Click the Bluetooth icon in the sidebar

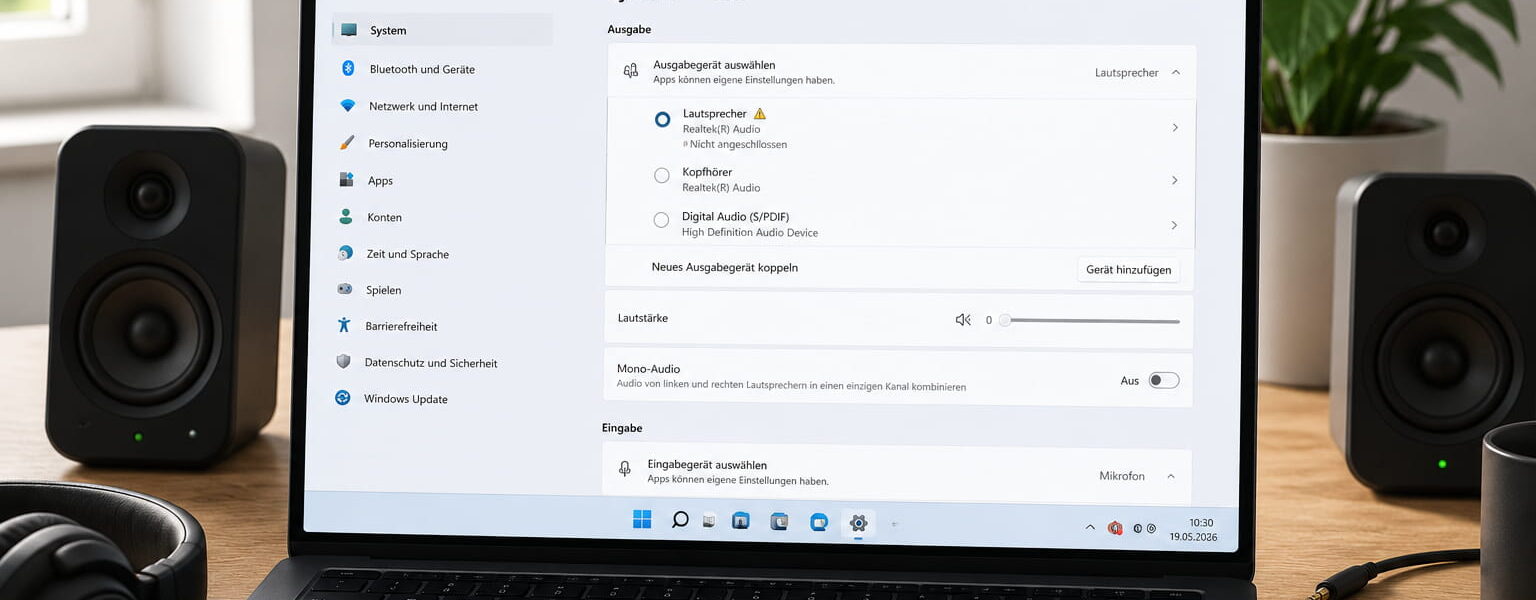coord(348,68)
